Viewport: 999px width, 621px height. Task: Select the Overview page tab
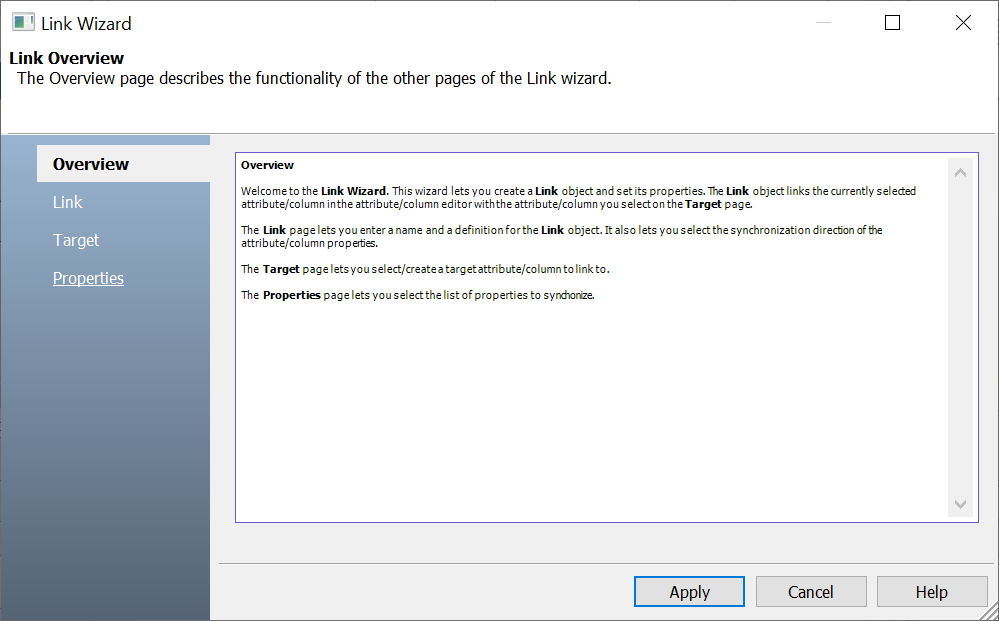(91, 164)
